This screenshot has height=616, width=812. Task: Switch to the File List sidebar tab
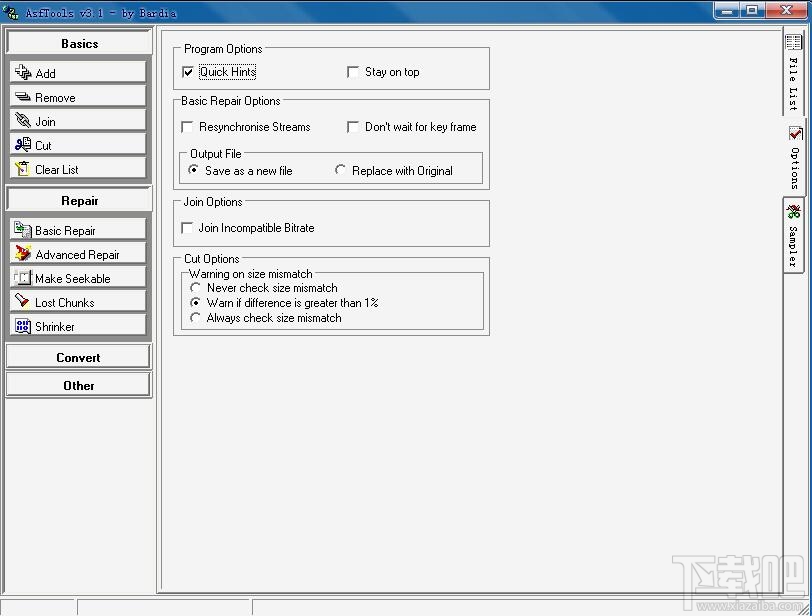(x=794, y=70)
